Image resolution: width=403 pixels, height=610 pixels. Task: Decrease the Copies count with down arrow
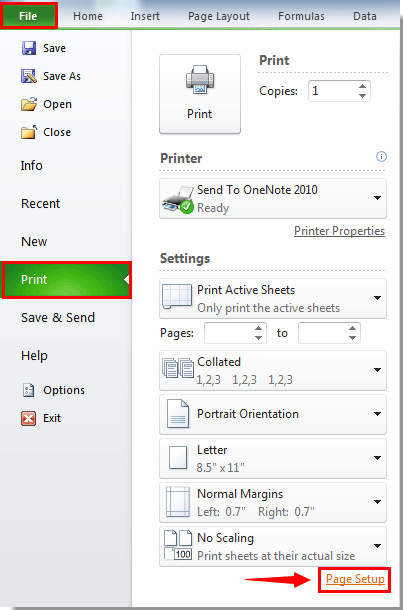(362, 96)
